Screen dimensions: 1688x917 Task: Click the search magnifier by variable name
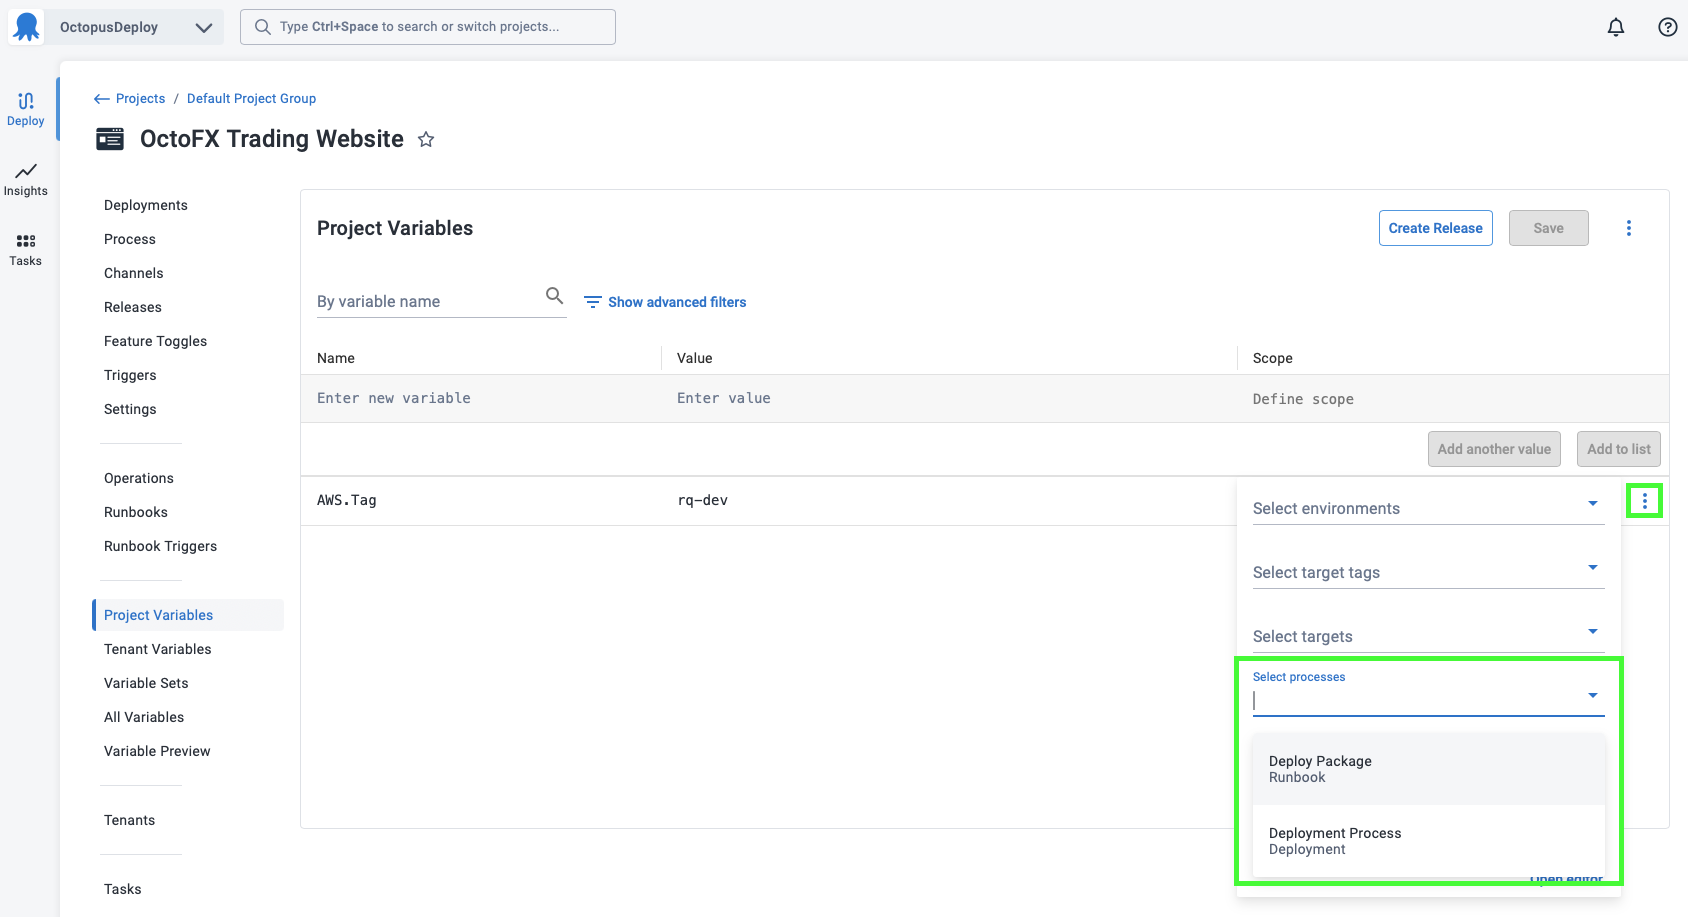tap(554, 296)
